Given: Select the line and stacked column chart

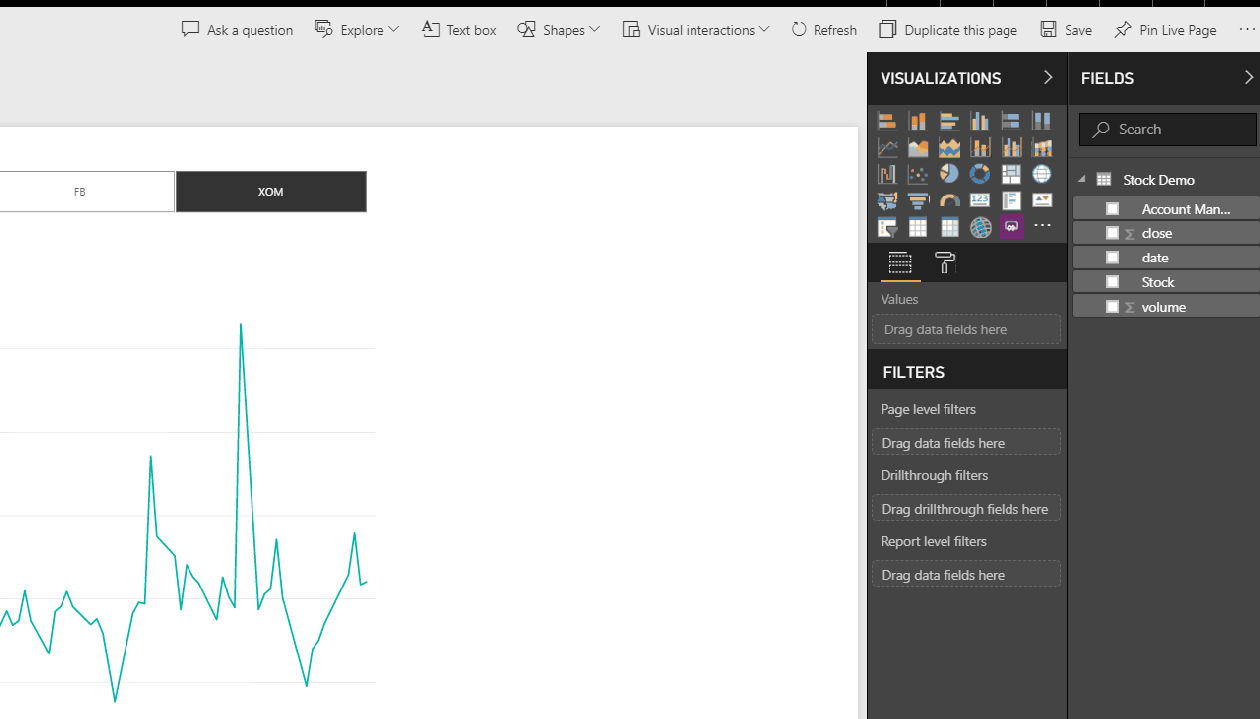Looking at the screenshot, I should pyautogui.click(x=980, y=148).
